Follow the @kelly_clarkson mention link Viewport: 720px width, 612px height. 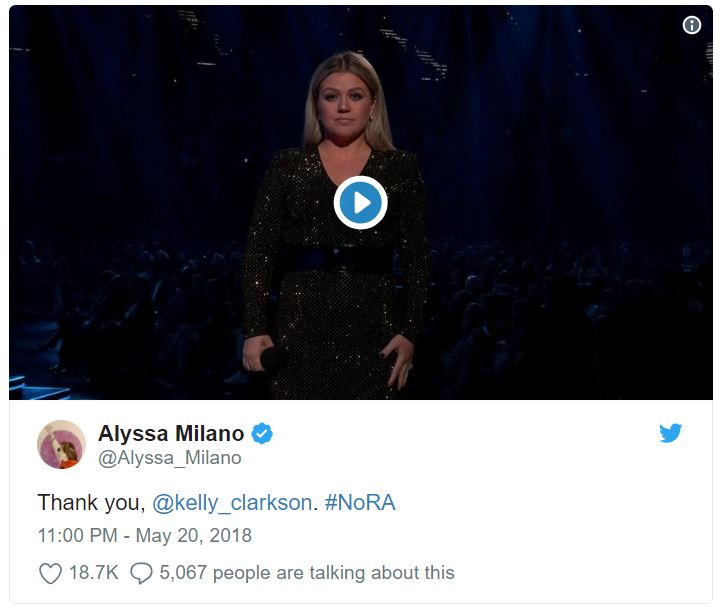coord(232,502)
